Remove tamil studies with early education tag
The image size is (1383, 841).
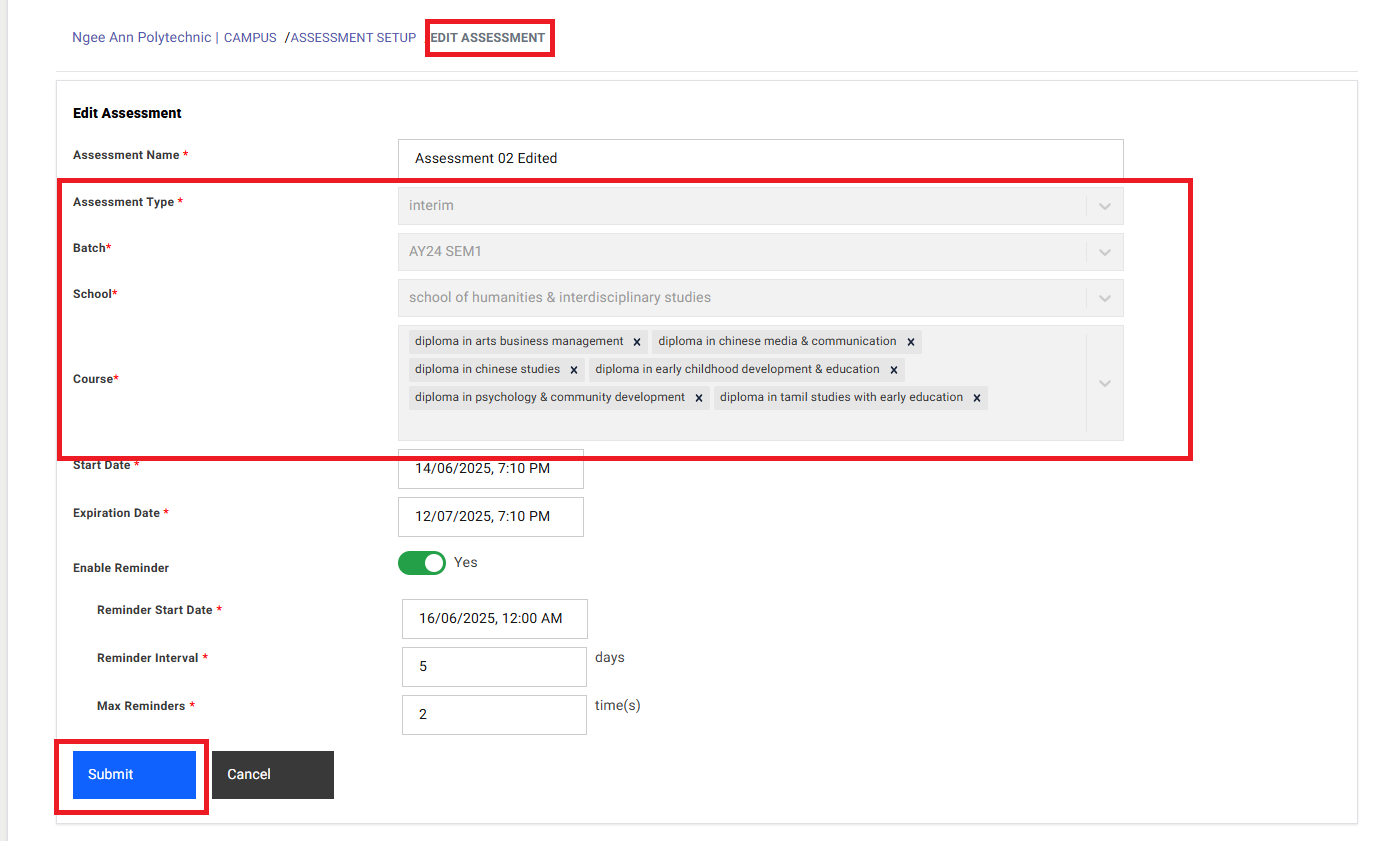point(977,398)
